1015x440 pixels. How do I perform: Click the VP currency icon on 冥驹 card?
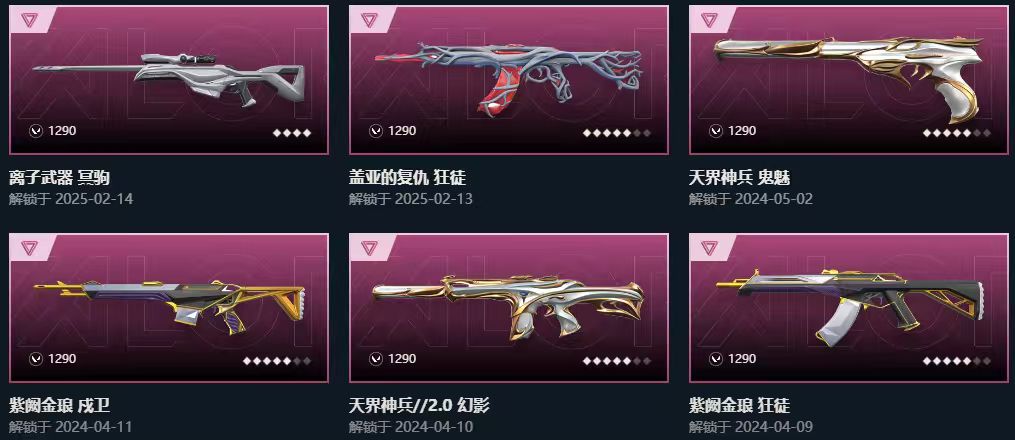tap(36, 131)
